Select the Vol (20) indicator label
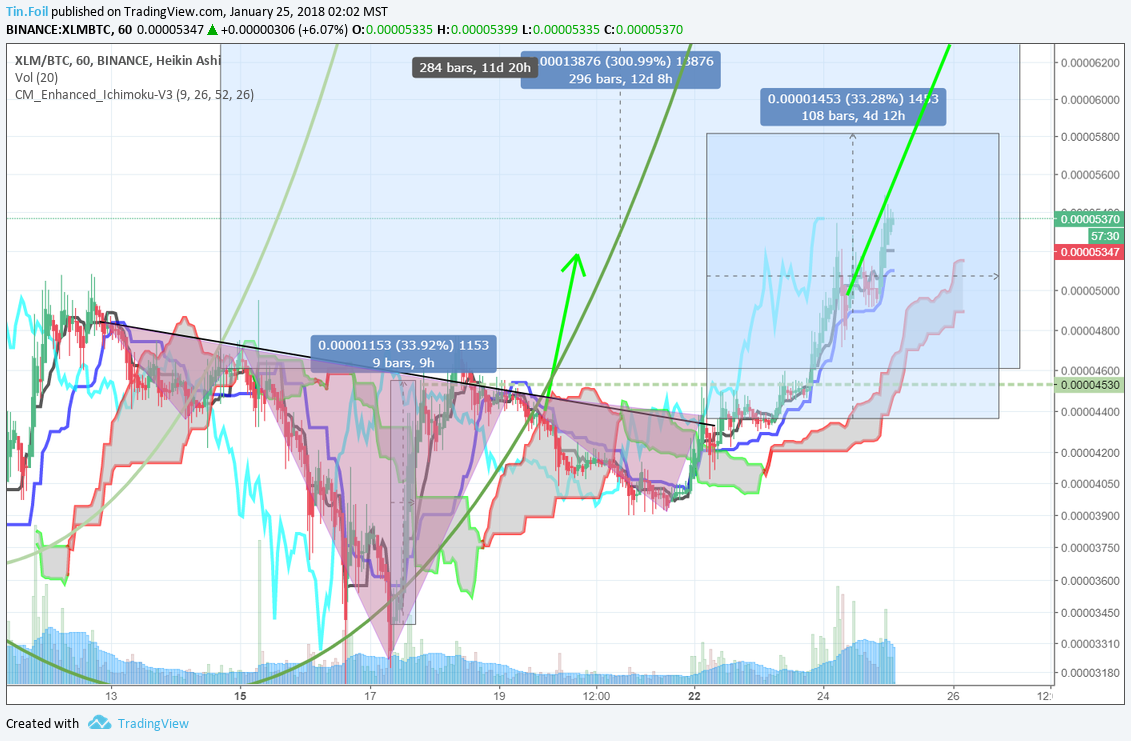 [36, 77]
